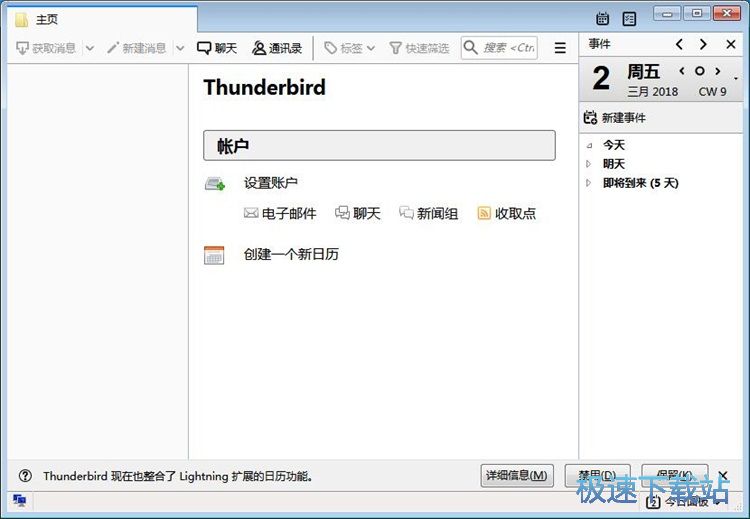Go to previous events pane view
750x519 pixels.
679,44
